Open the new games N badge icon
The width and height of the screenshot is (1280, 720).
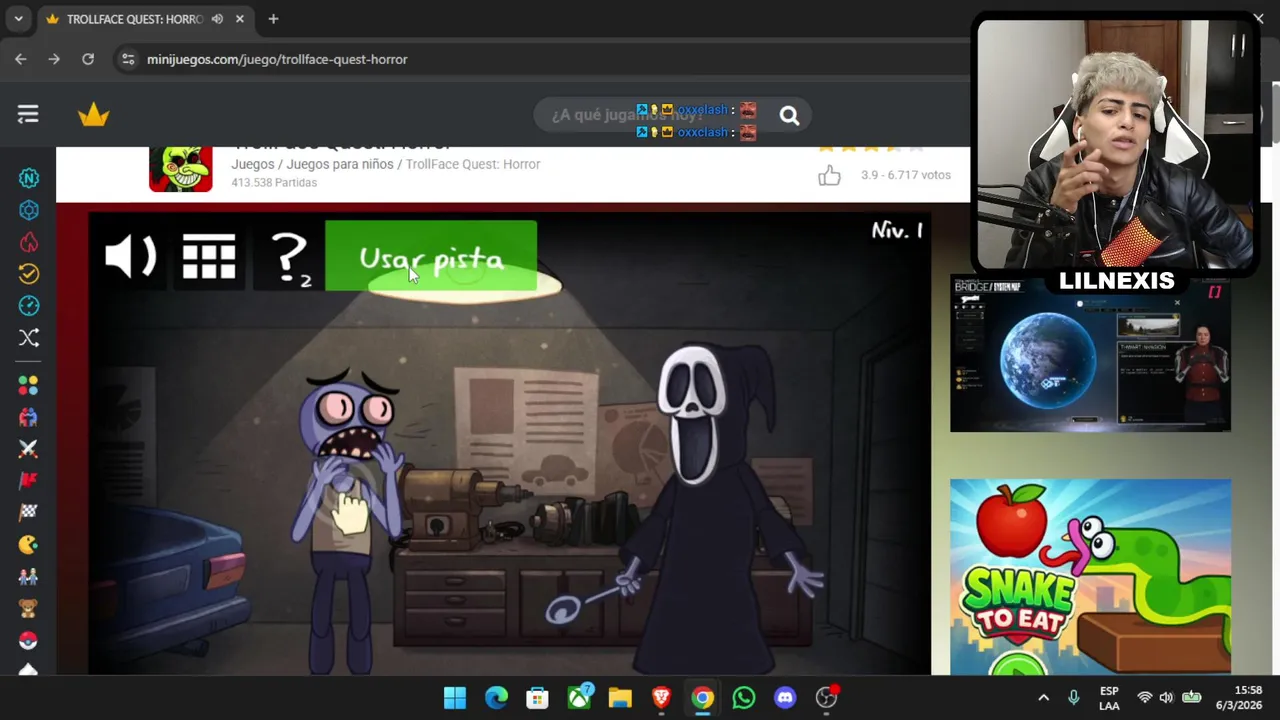click(x=29, y=178)
